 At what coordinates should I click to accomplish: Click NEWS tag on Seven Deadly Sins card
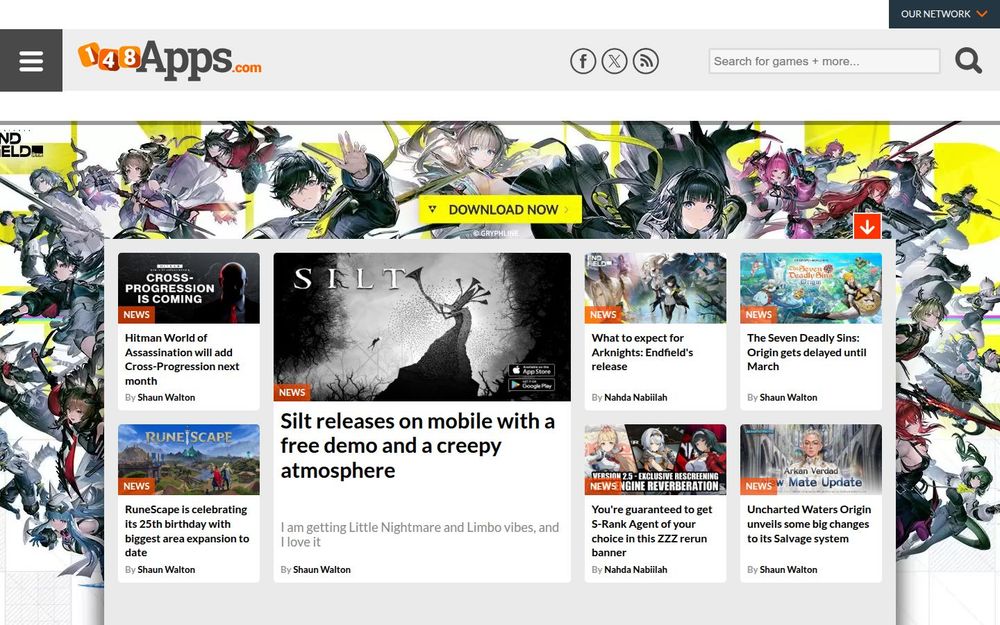pyautogui.click(x=758, y=314)
